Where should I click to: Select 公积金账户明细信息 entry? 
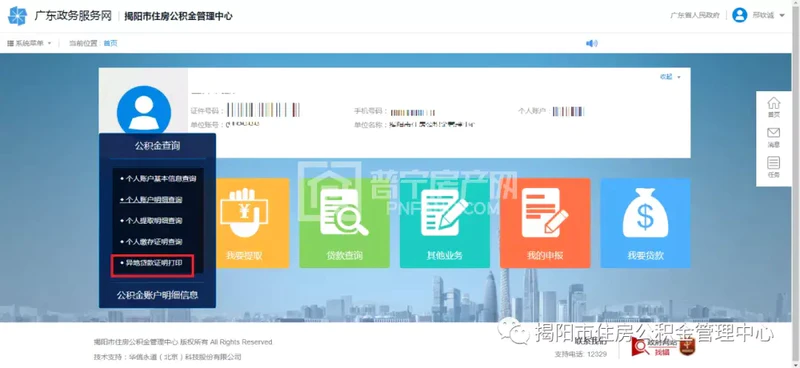(x=157, y=295)
